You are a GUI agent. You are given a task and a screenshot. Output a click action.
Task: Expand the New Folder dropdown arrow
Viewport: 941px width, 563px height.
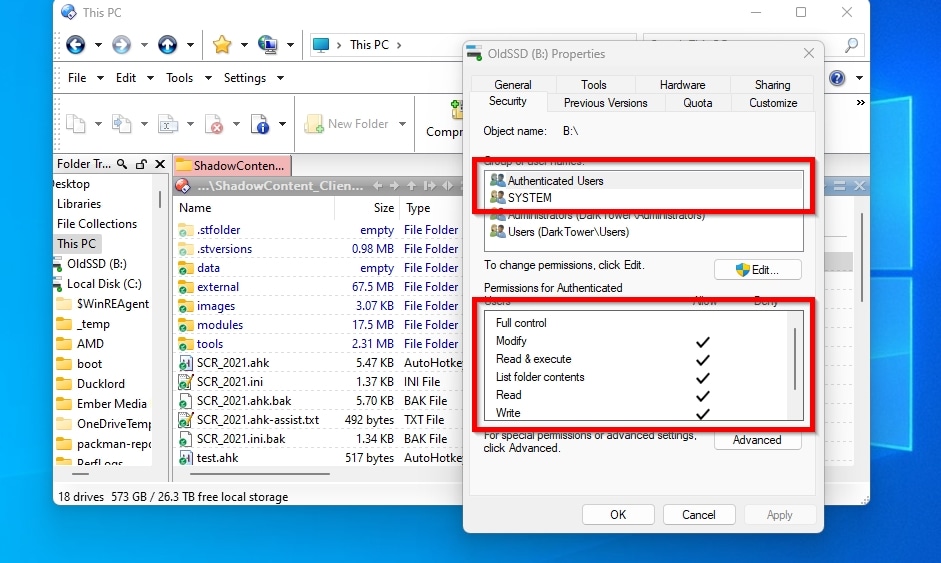coord(402,124)
